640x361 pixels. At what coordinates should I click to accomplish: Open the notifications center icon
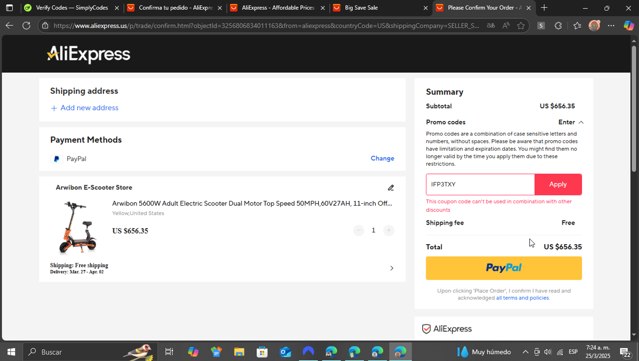point(625,352)
